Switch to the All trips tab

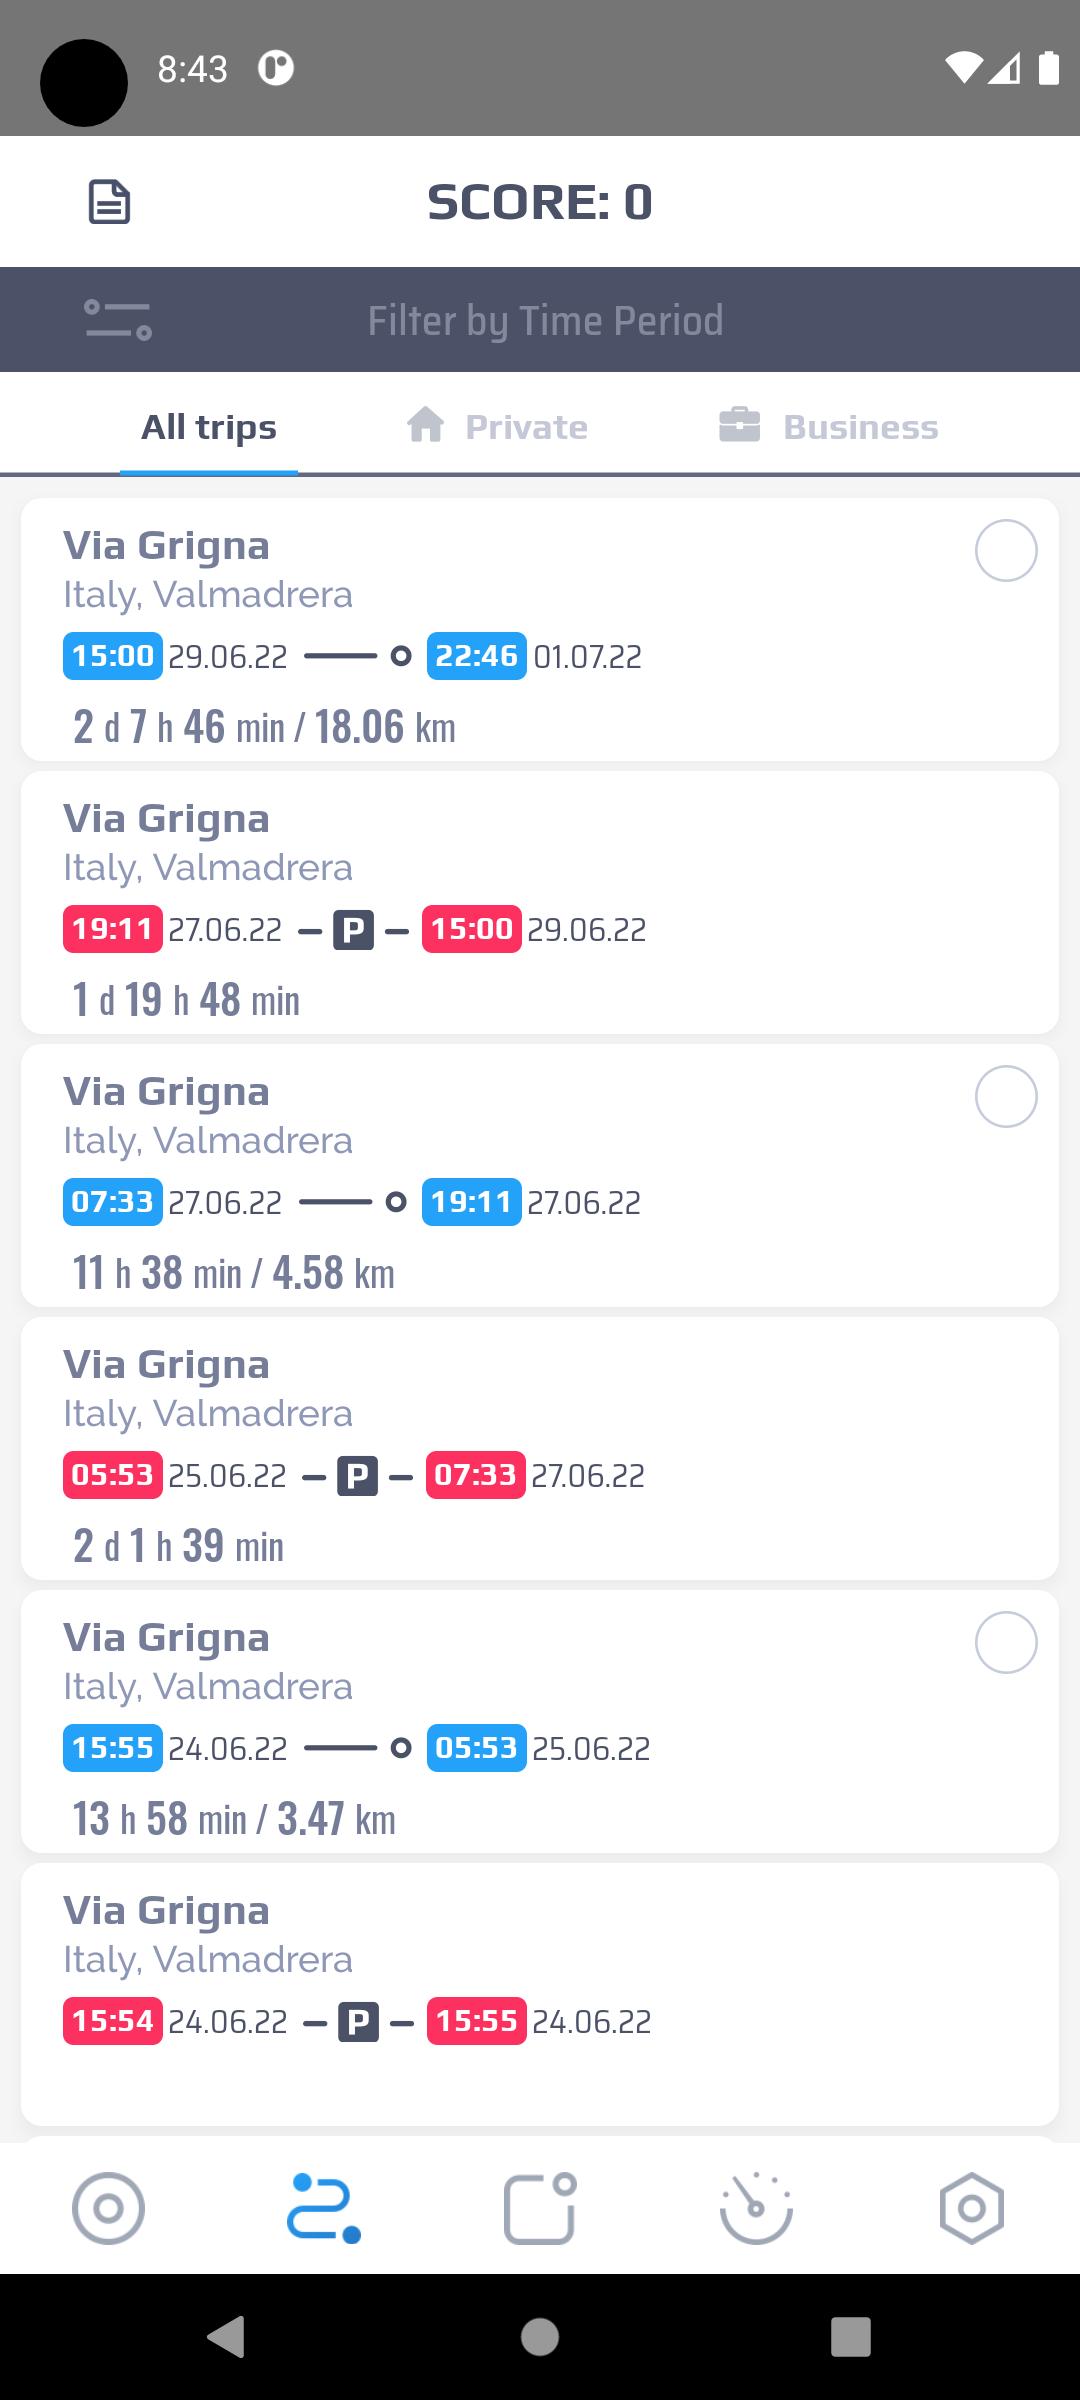(x=209, y=428)
